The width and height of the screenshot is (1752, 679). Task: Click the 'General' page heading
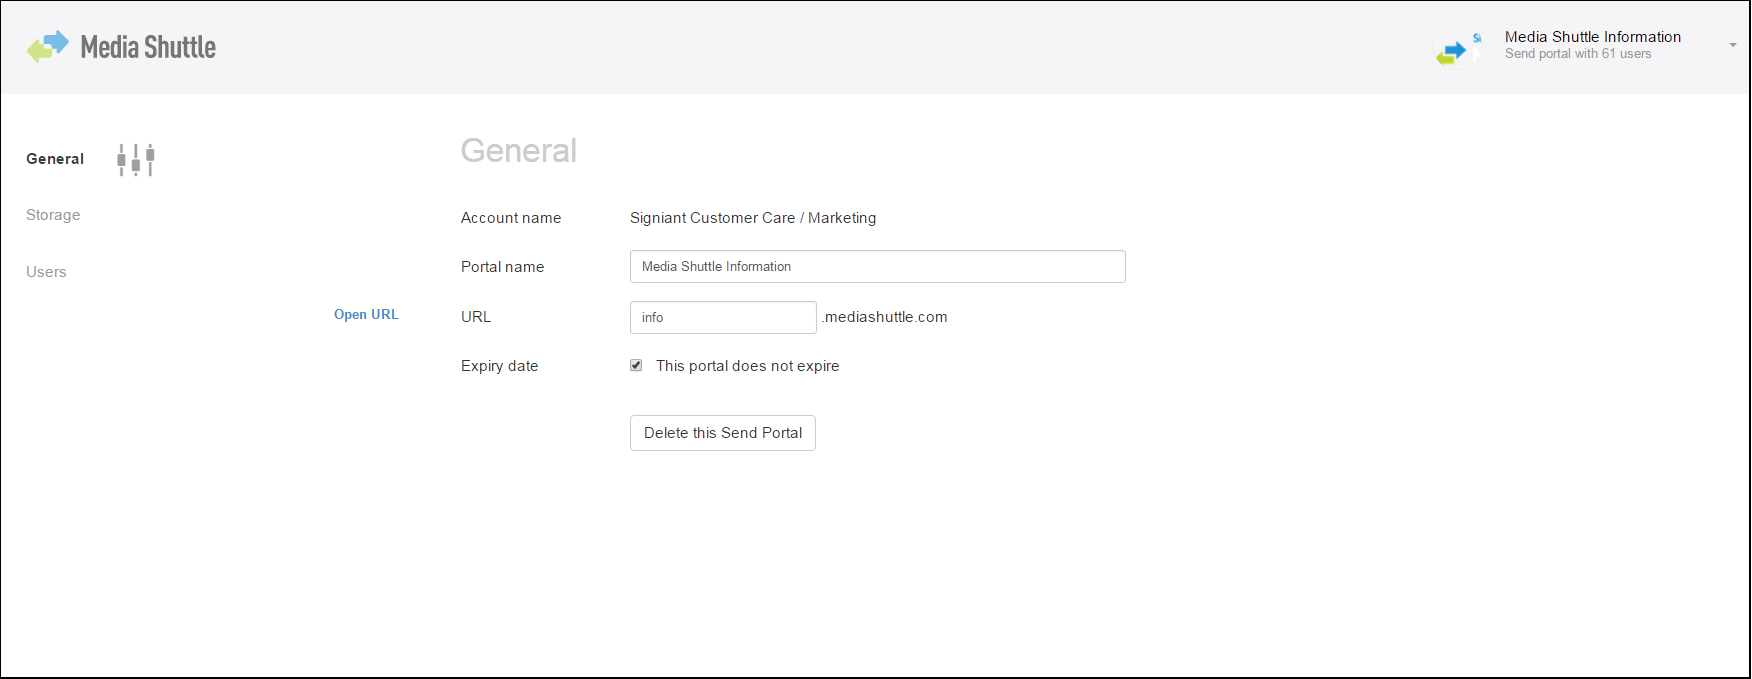click(519, 150)
